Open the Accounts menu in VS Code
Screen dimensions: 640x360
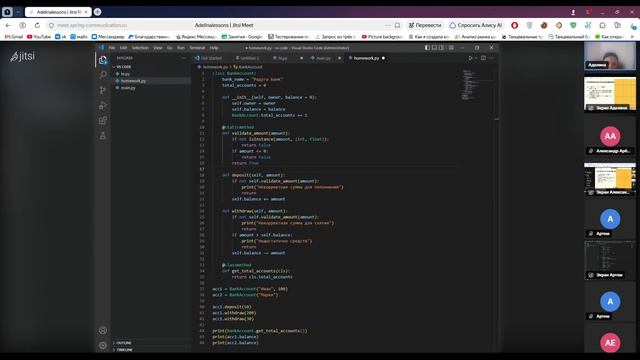tap(102, 330)
